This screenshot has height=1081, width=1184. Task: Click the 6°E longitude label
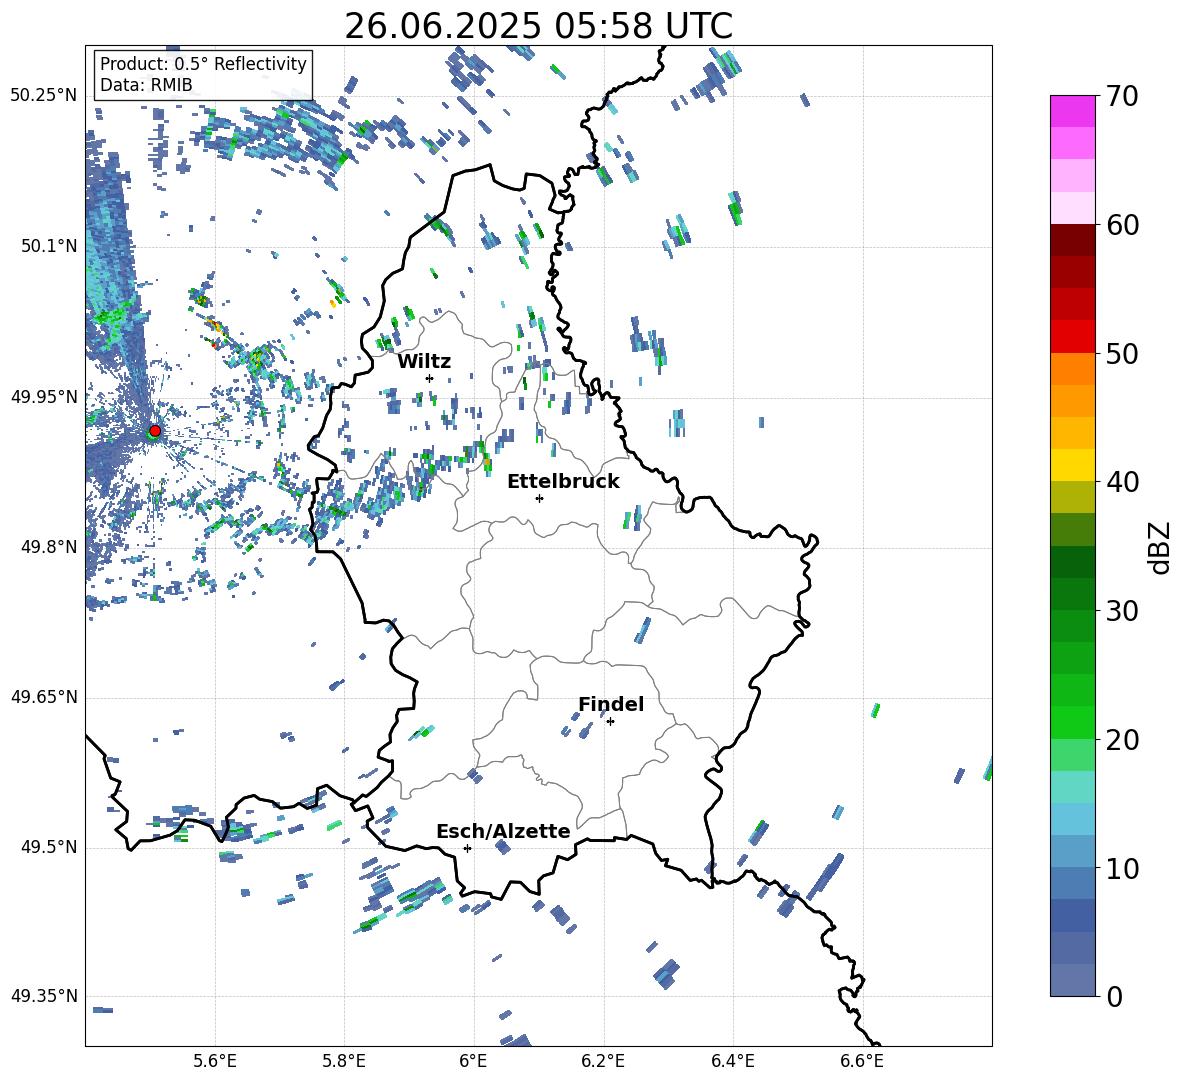point(473,1061)
